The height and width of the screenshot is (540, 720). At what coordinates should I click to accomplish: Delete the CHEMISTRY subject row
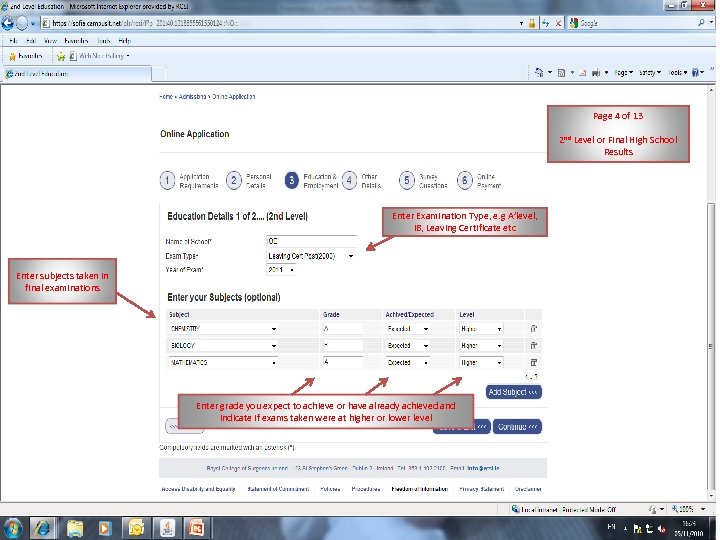pos(534,329)
